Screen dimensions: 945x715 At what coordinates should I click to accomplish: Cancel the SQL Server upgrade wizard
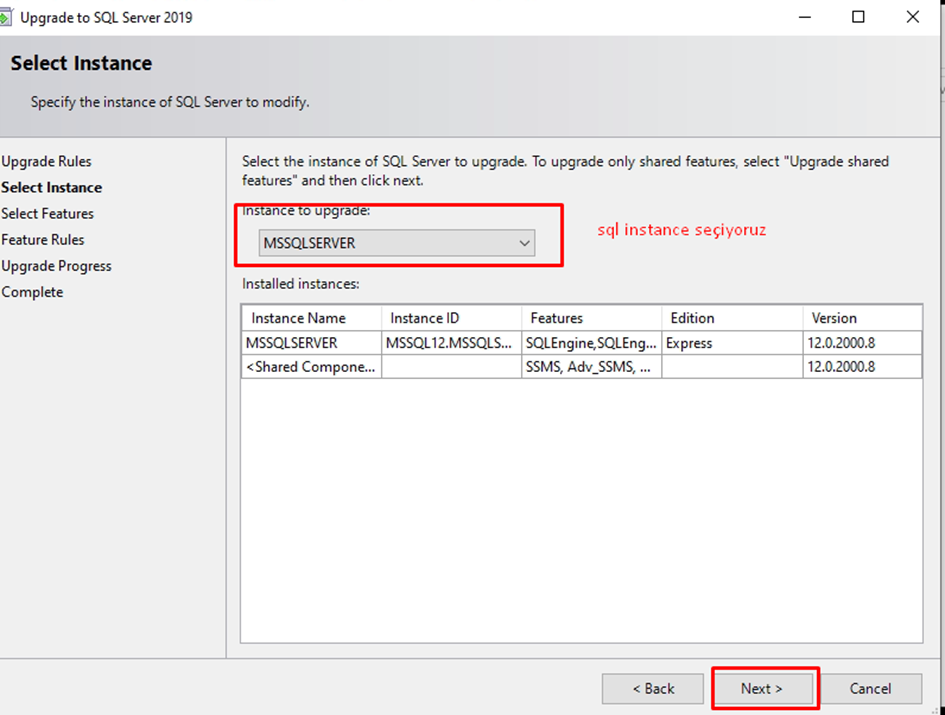click(870, 688)
